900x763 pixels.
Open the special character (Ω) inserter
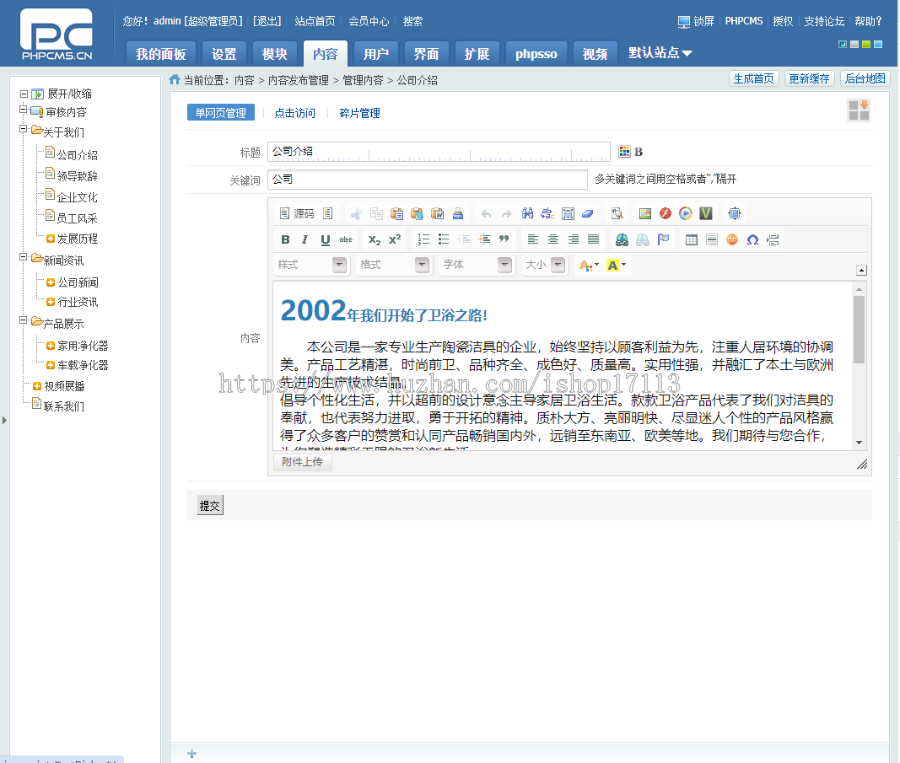pos(754,240)
